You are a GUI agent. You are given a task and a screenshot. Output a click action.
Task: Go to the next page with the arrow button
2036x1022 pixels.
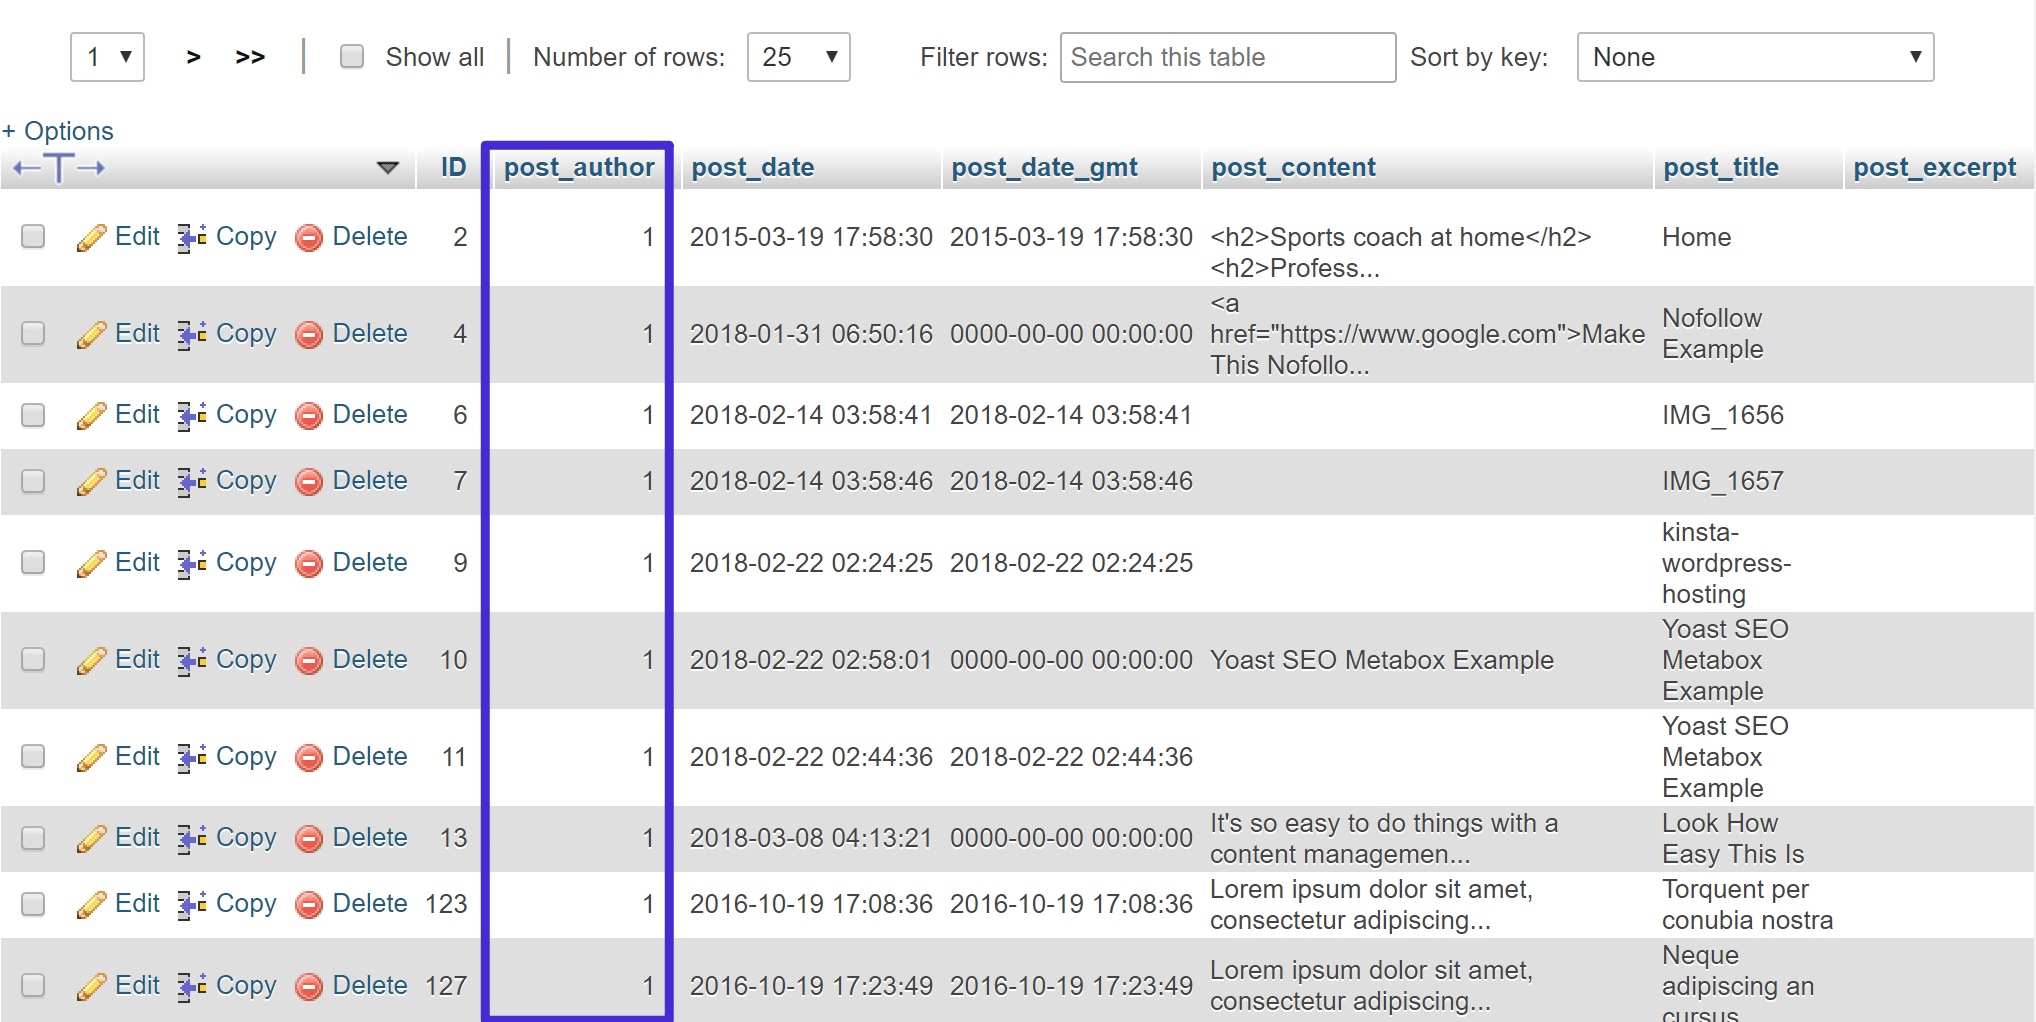point(192,57)
